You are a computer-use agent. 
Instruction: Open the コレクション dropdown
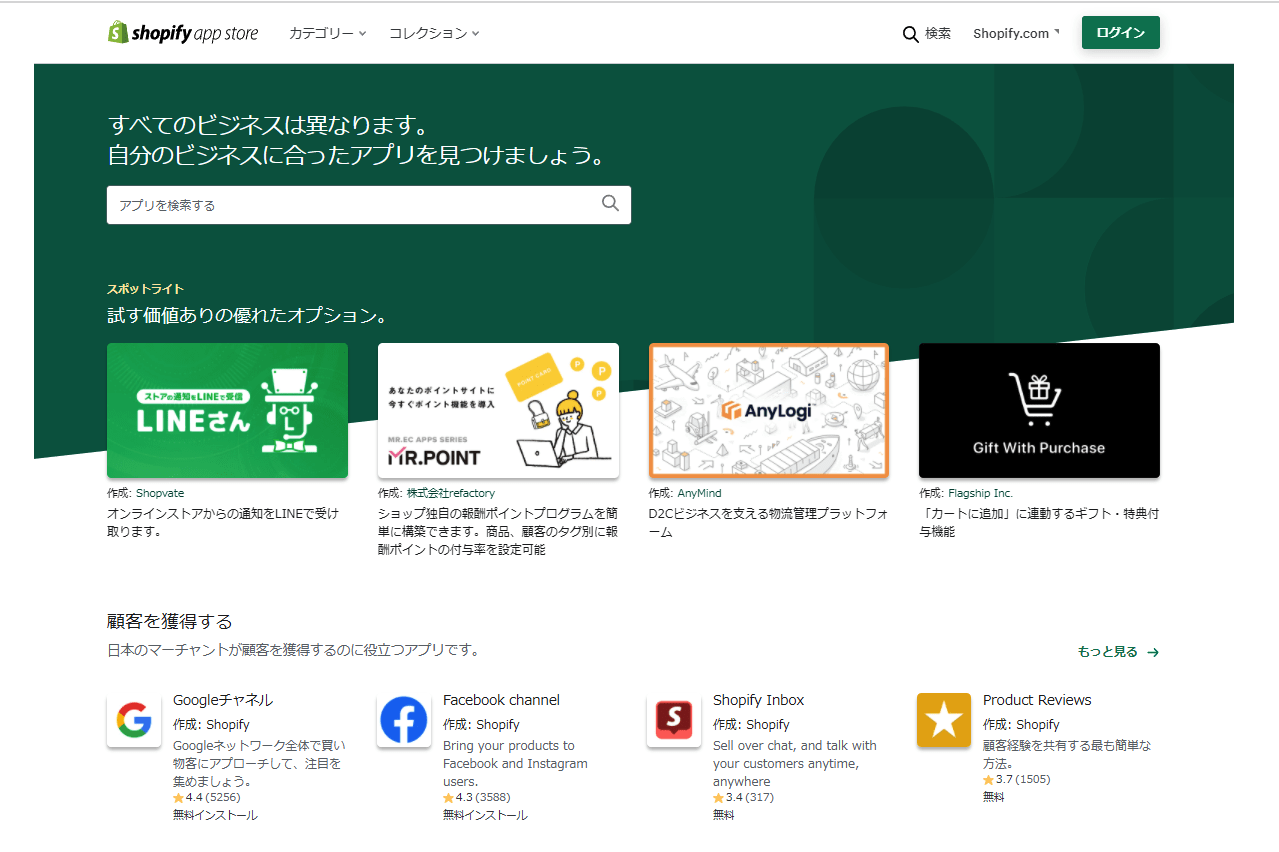[x=434, y=32]
